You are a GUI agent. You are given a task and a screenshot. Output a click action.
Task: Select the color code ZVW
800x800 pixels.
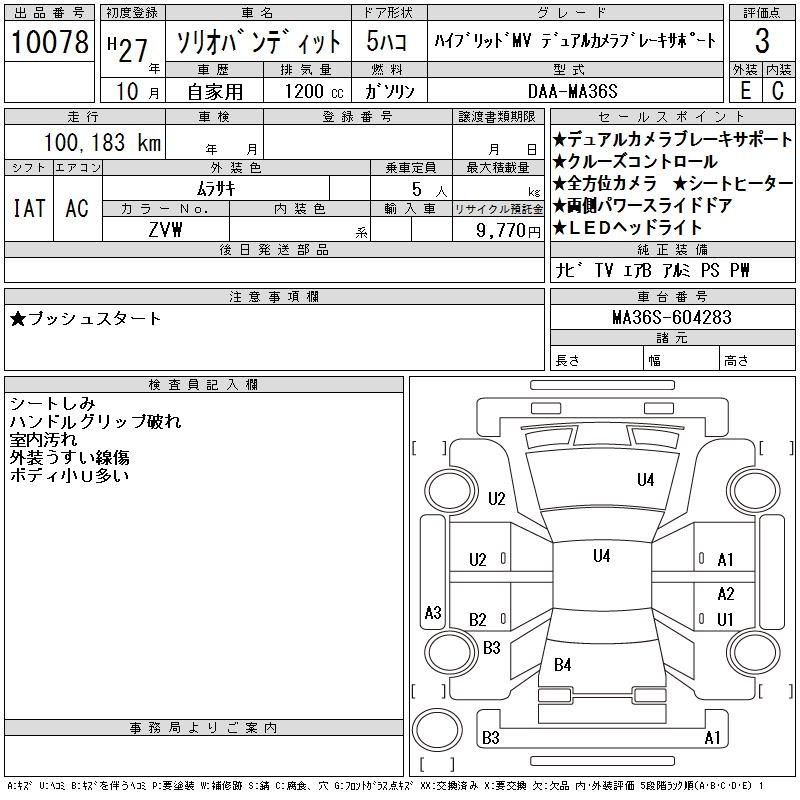(x=165, y=229)
